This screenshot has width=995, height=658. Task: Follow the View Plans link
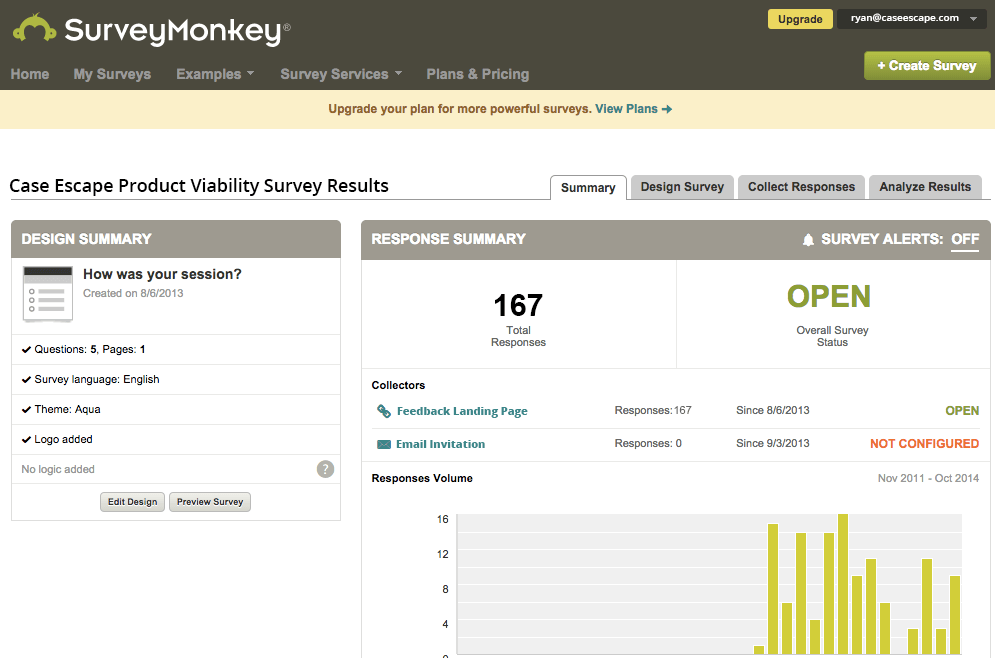[626, 109]
